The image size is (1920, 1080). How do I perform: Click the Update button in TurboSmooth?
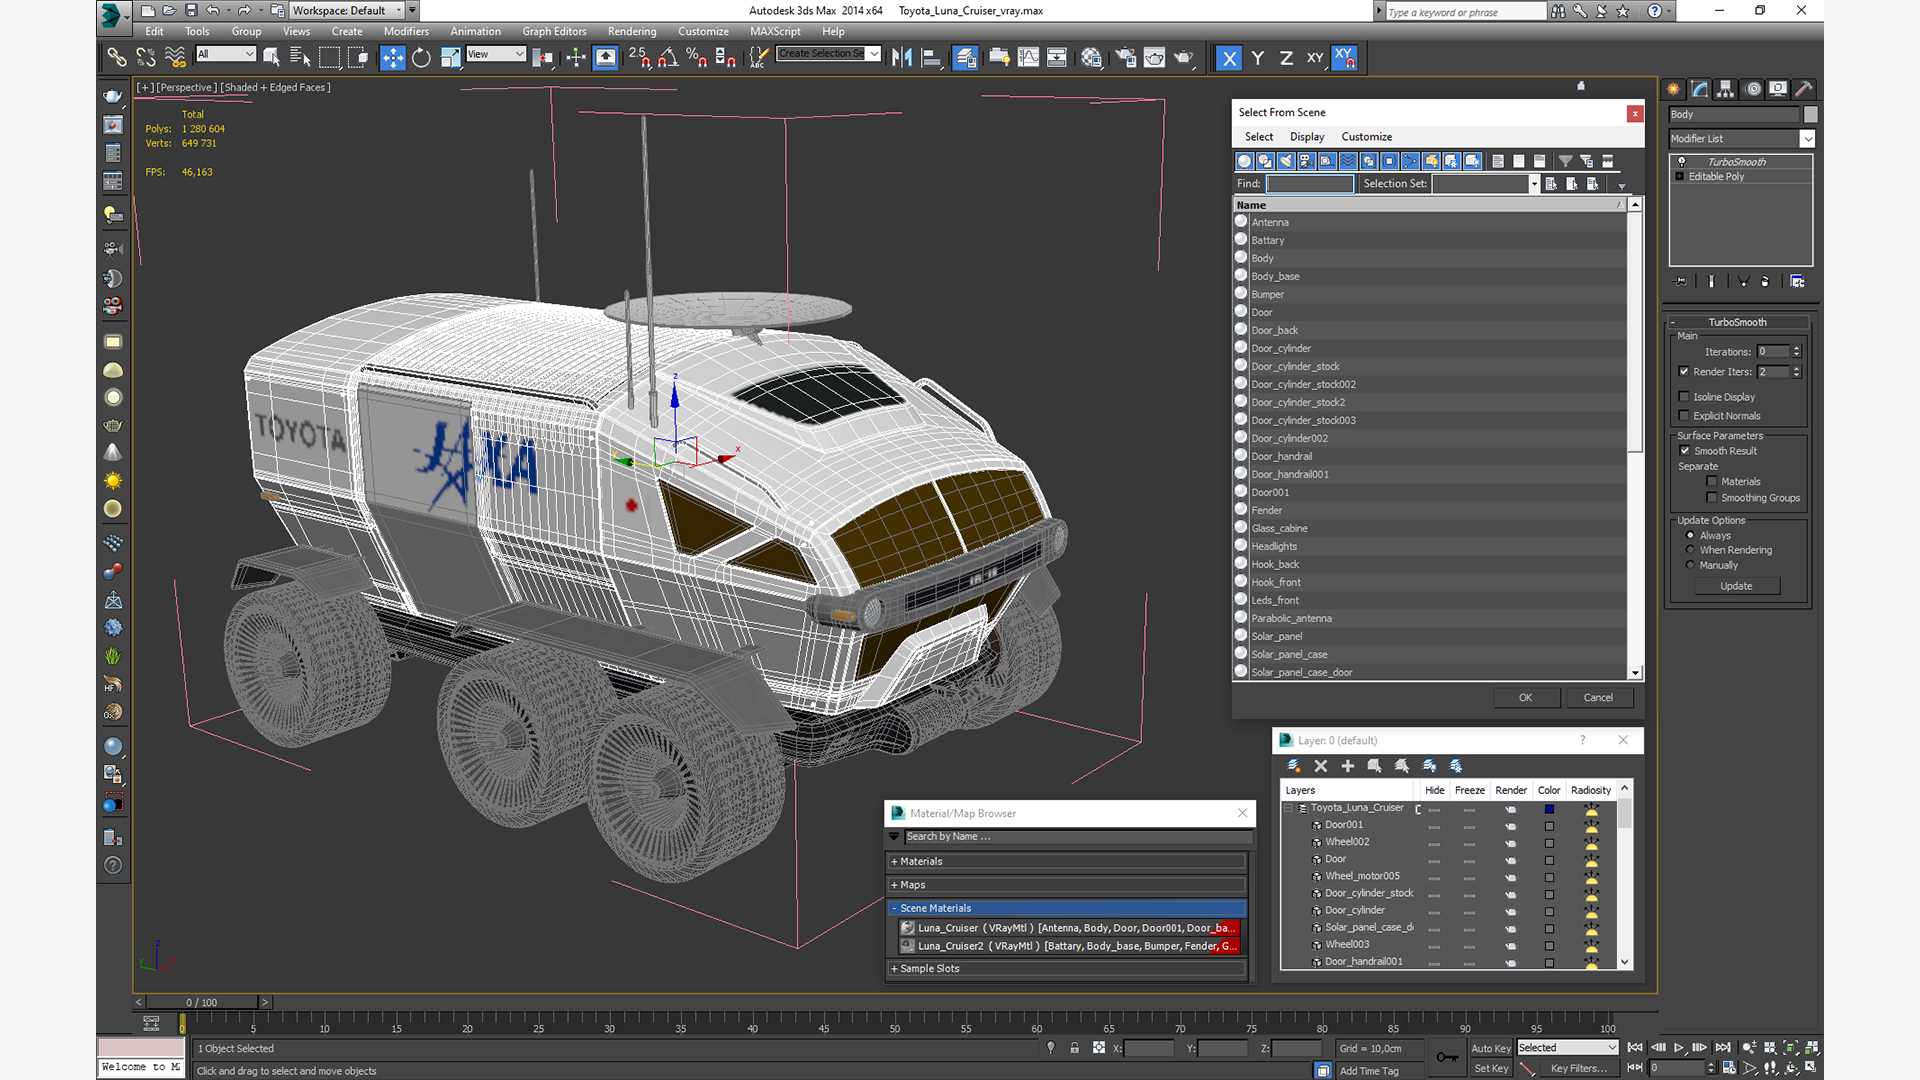click(x=1736, y=586)
